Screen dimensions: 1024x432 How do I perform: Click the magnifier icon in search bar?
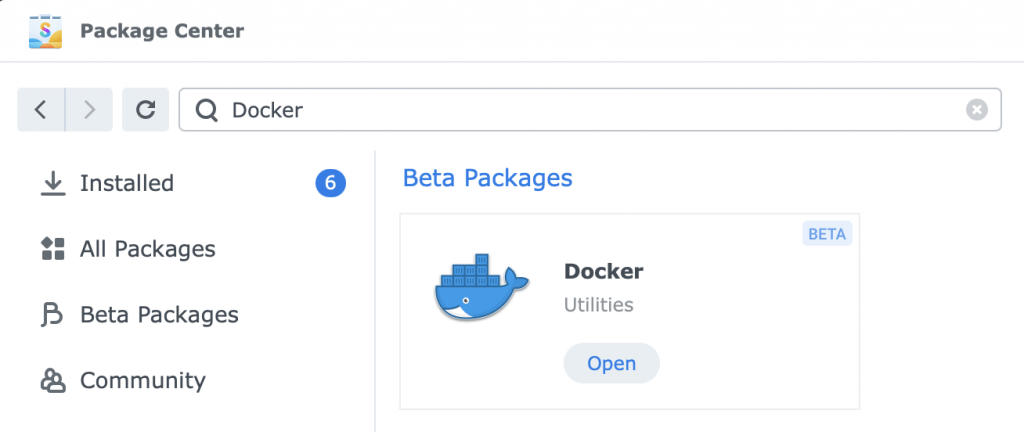coord(207,110)
